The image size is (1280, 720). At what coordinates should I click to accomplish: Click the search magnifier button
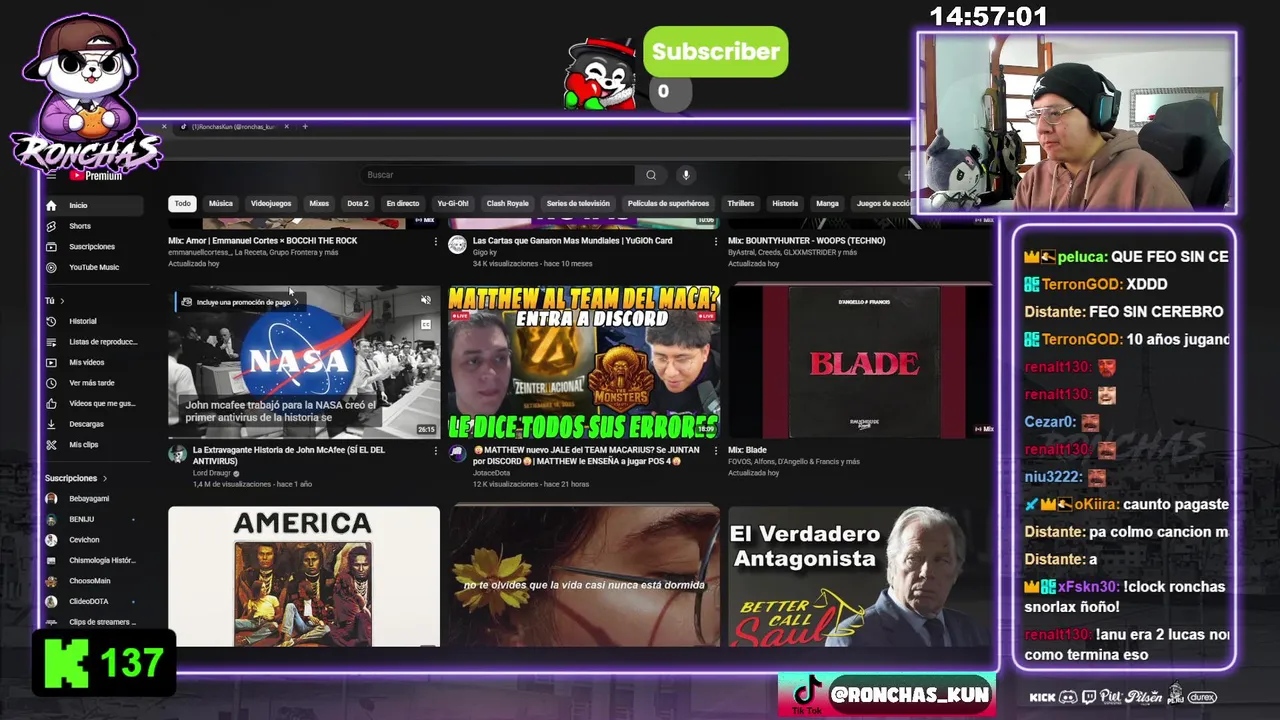coord(651,175)
